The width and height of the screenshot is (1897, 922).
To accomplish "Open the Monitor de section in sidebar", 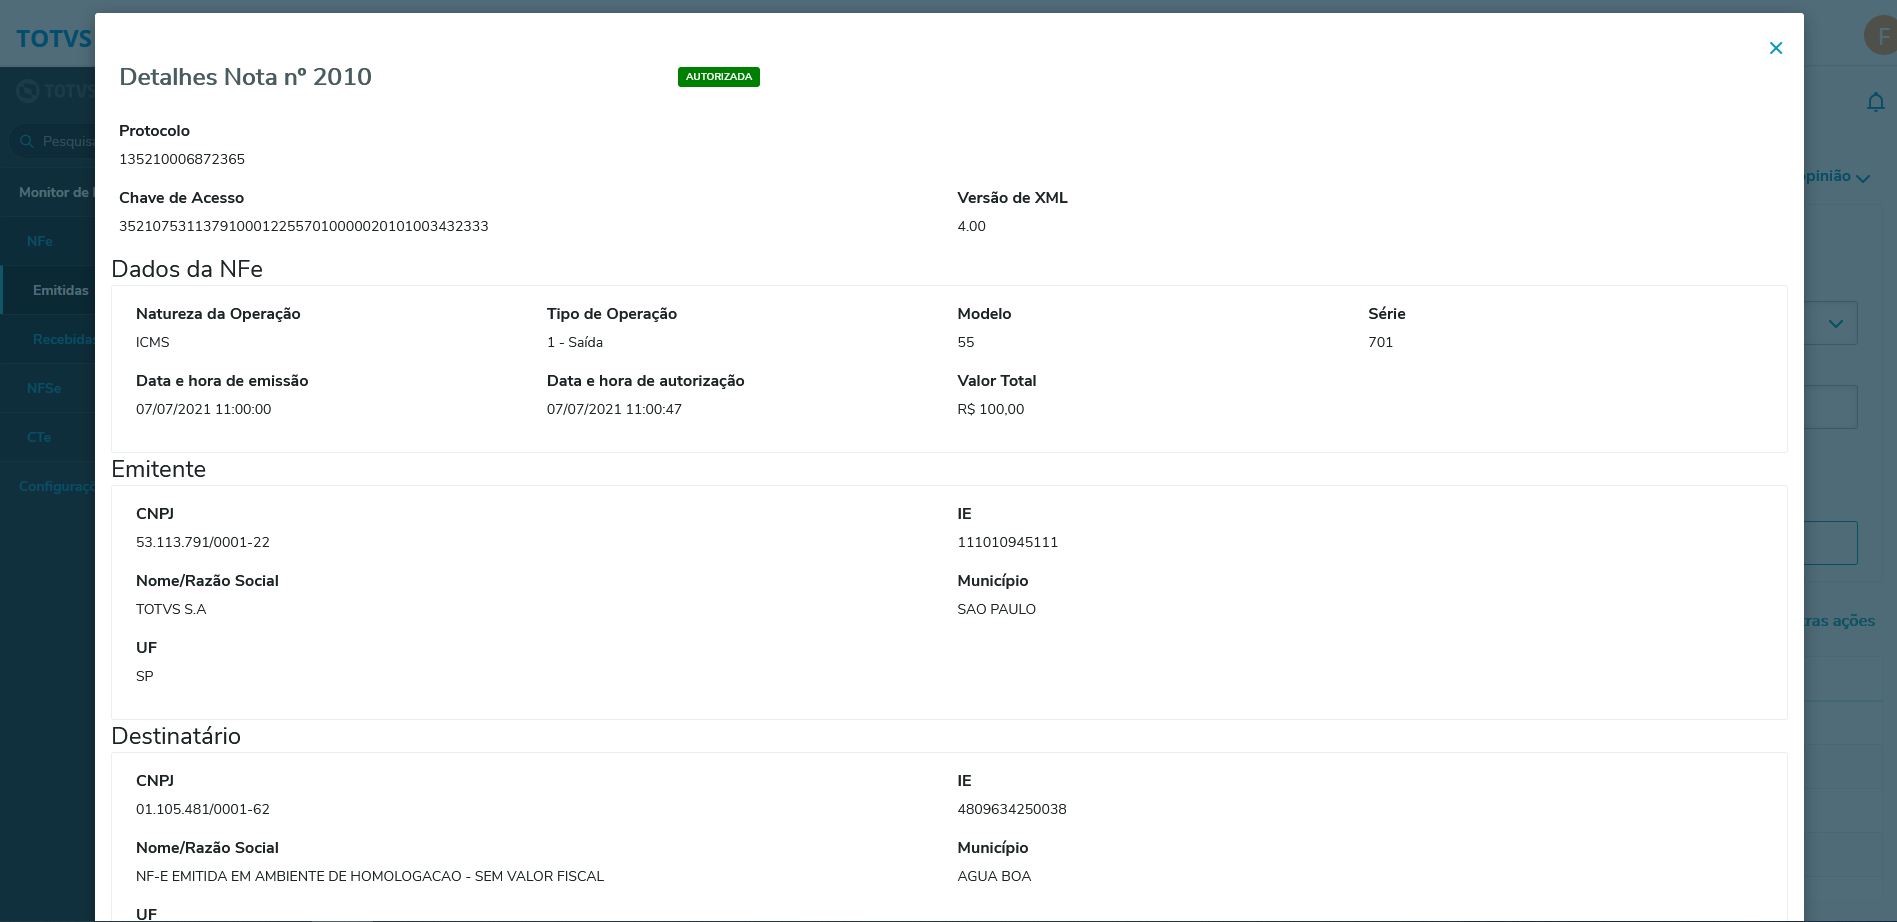I will click(55, 192).
